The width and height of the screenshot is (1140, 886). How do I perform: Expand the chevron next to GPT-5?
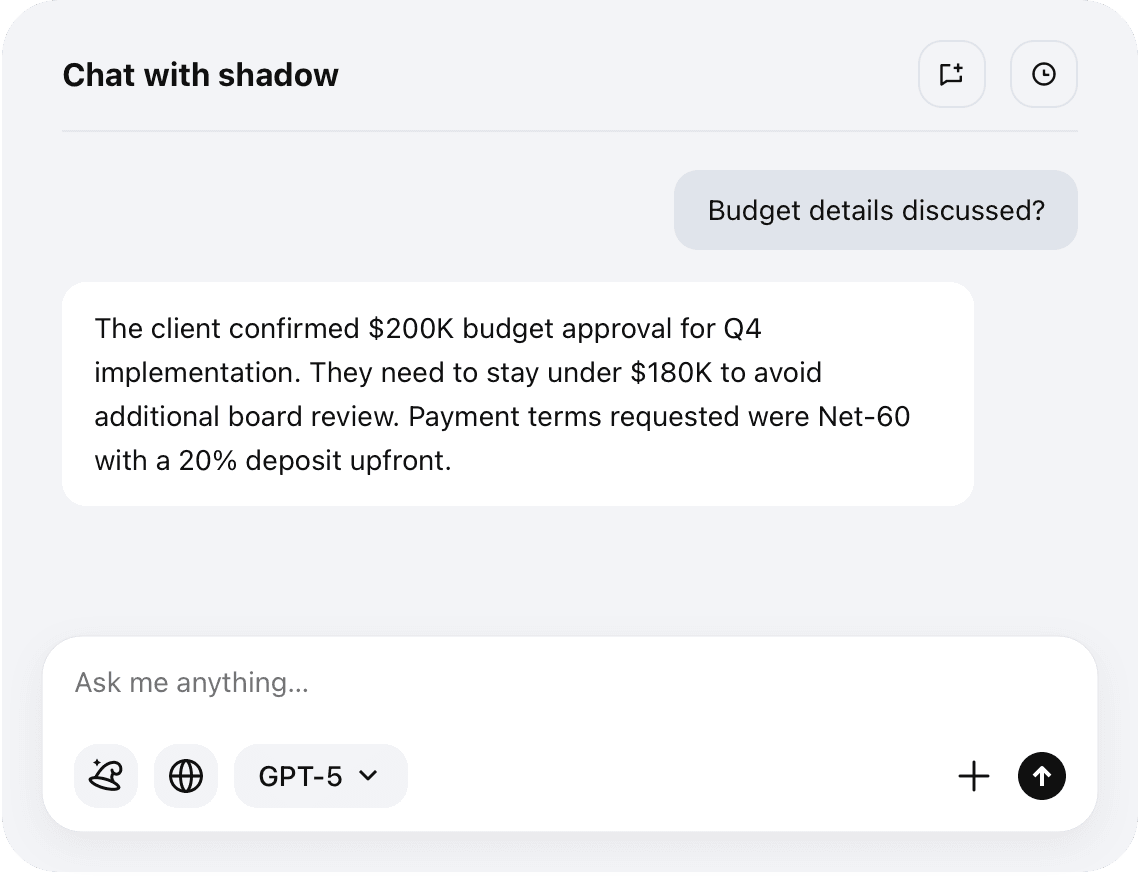point(368,775)
